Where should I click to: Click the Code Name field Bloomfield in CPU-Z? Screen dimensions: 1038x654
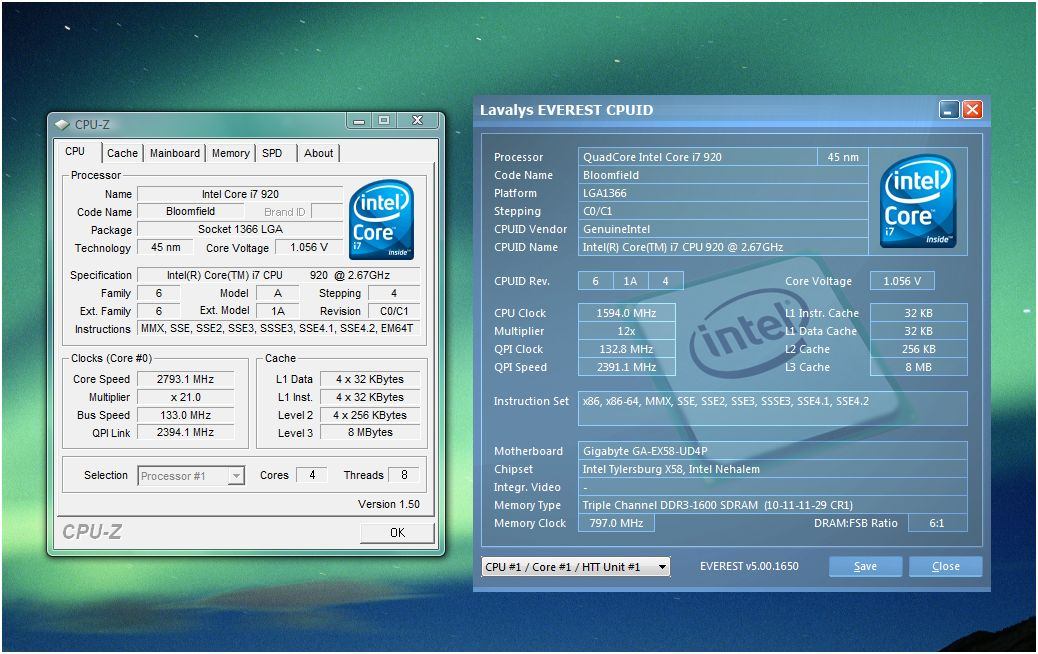pos(190,211)
